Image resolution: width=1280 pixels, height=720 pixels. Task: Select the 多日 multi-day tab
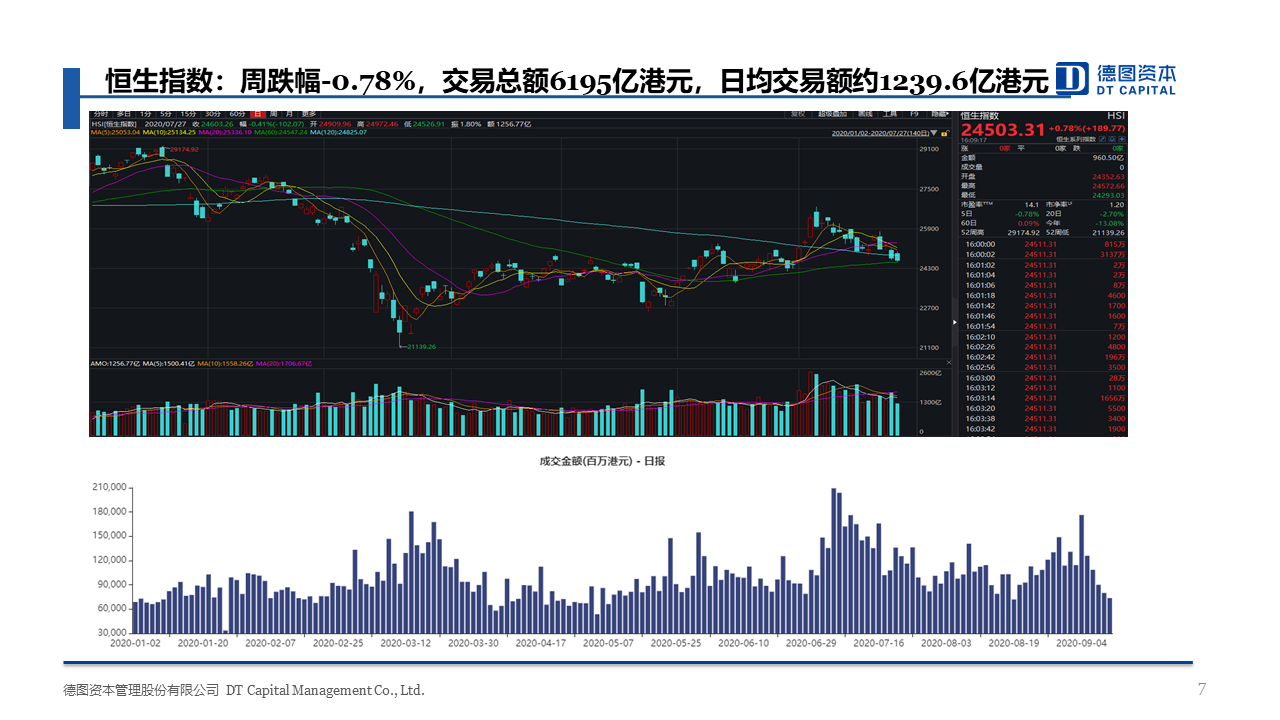click(x=124, y=114)
